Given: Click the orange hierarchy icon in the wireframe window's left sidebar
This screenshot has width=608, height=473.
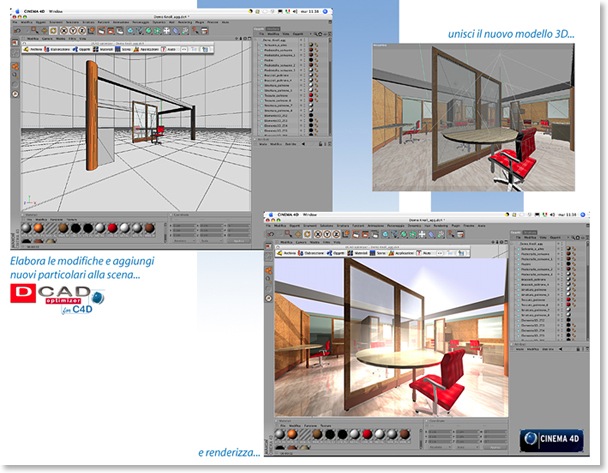Looking at the screenshot, I should pyautogui.click(x=15, y=67).
